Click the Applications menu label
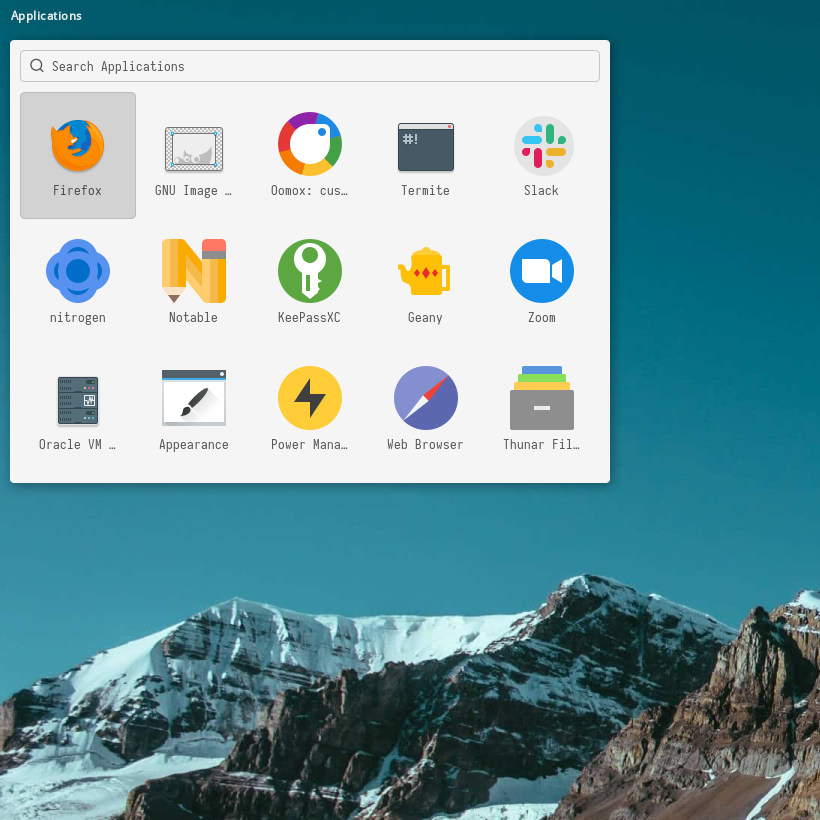This screenshot has width=820, height=820. coord(46,16)
